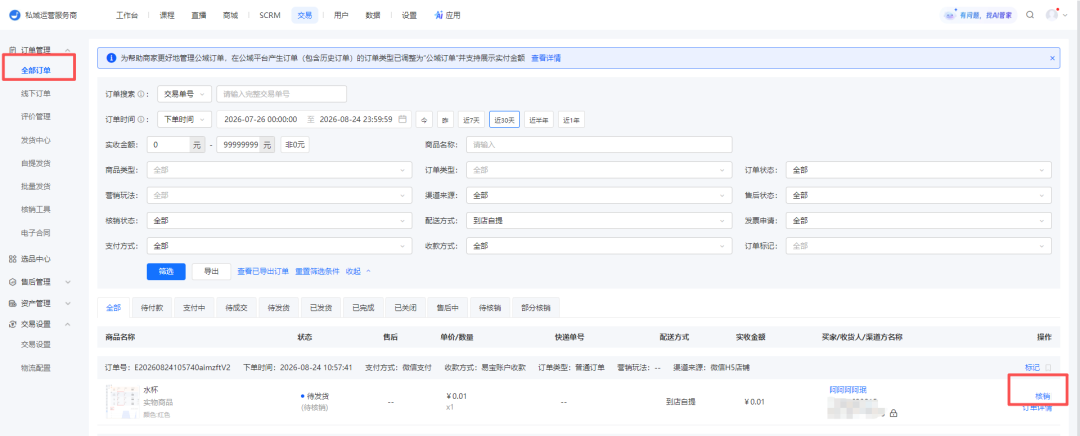
Task: Focus the 商品名称 input field
Action: tap(599, 145)
